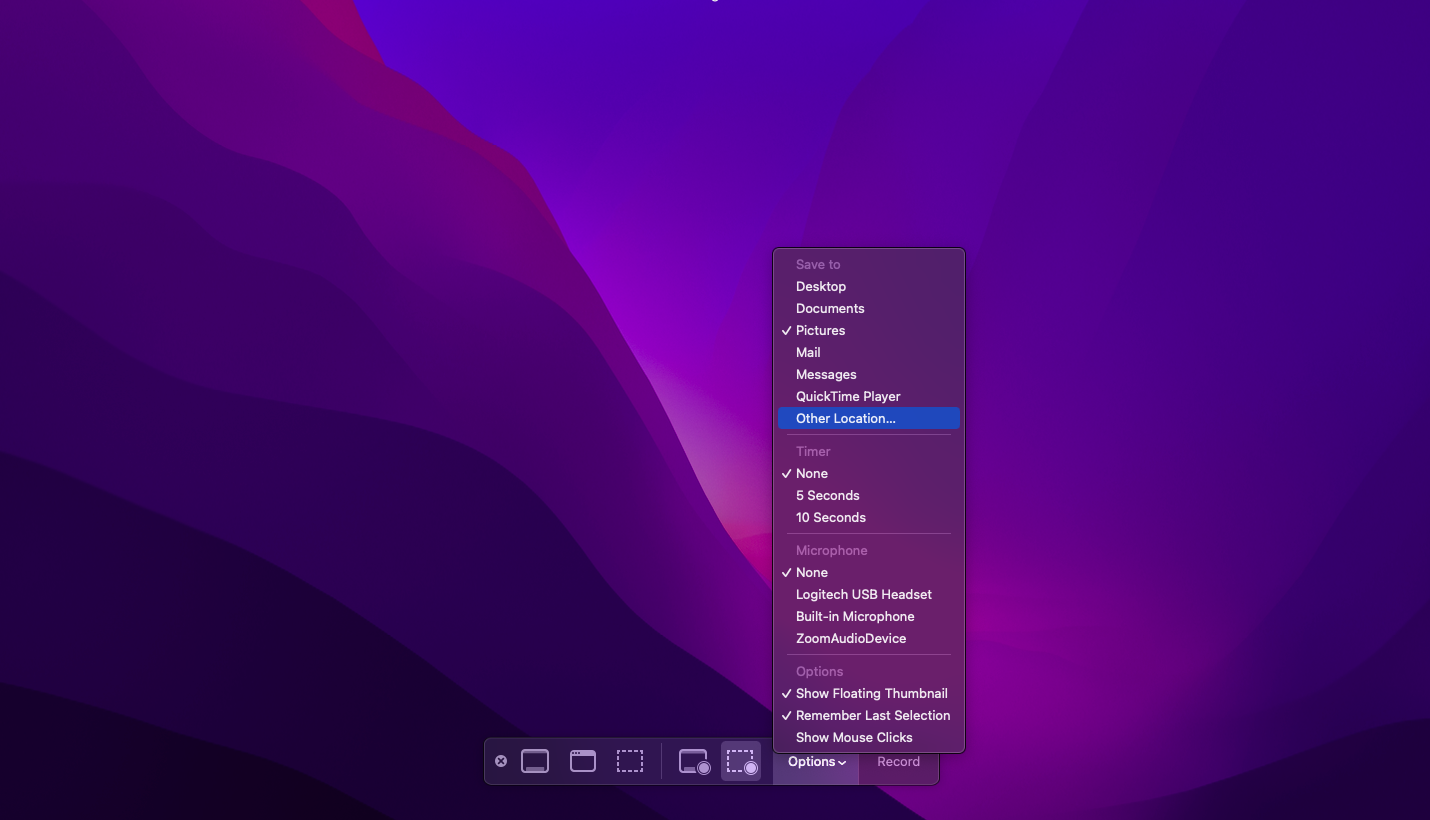This screenshot has height=820, width=1430.
Task: Set save destination to Desktop
Action: pyautogui.click(x=820, y=286)
